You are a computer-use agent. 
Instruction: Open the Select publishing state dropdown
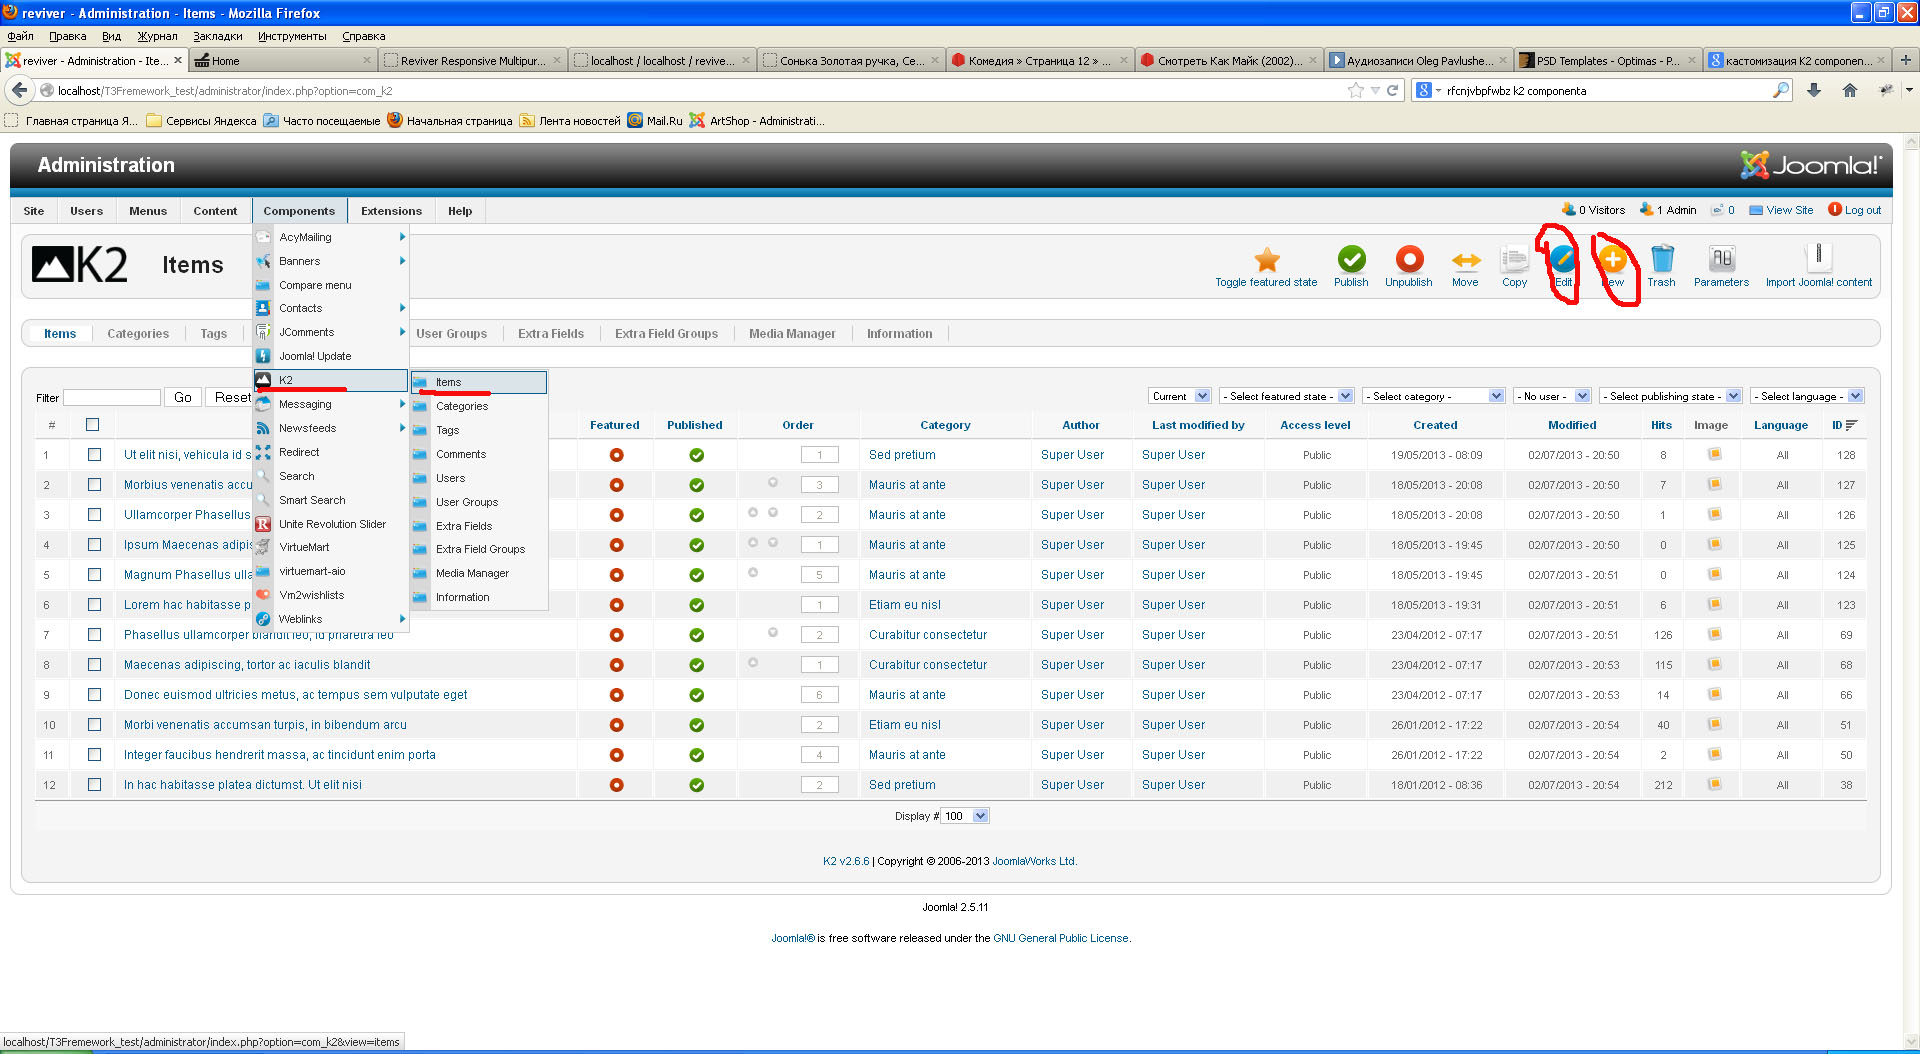tap(1670, 397)
